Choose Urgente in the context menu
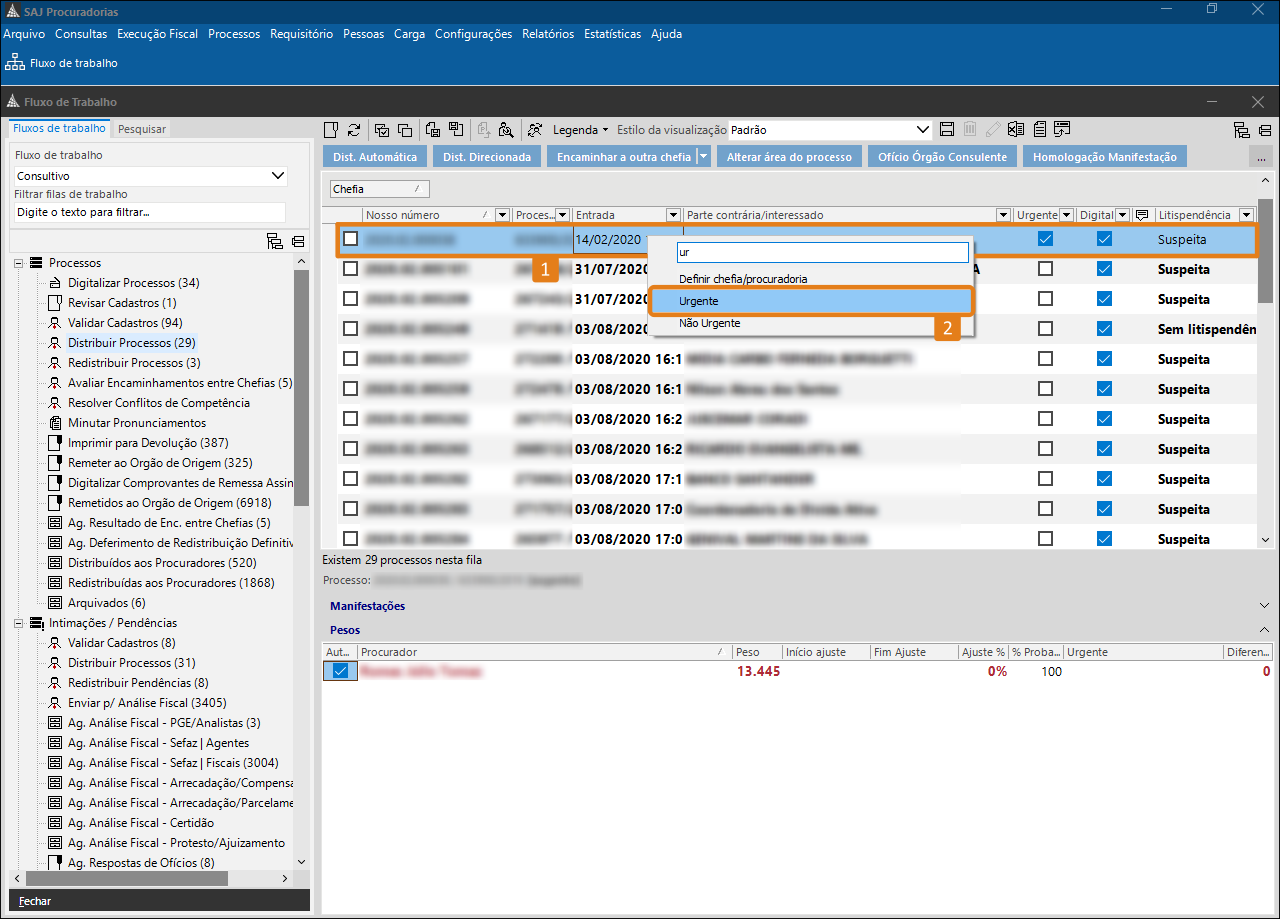 [x=811, y=301]
